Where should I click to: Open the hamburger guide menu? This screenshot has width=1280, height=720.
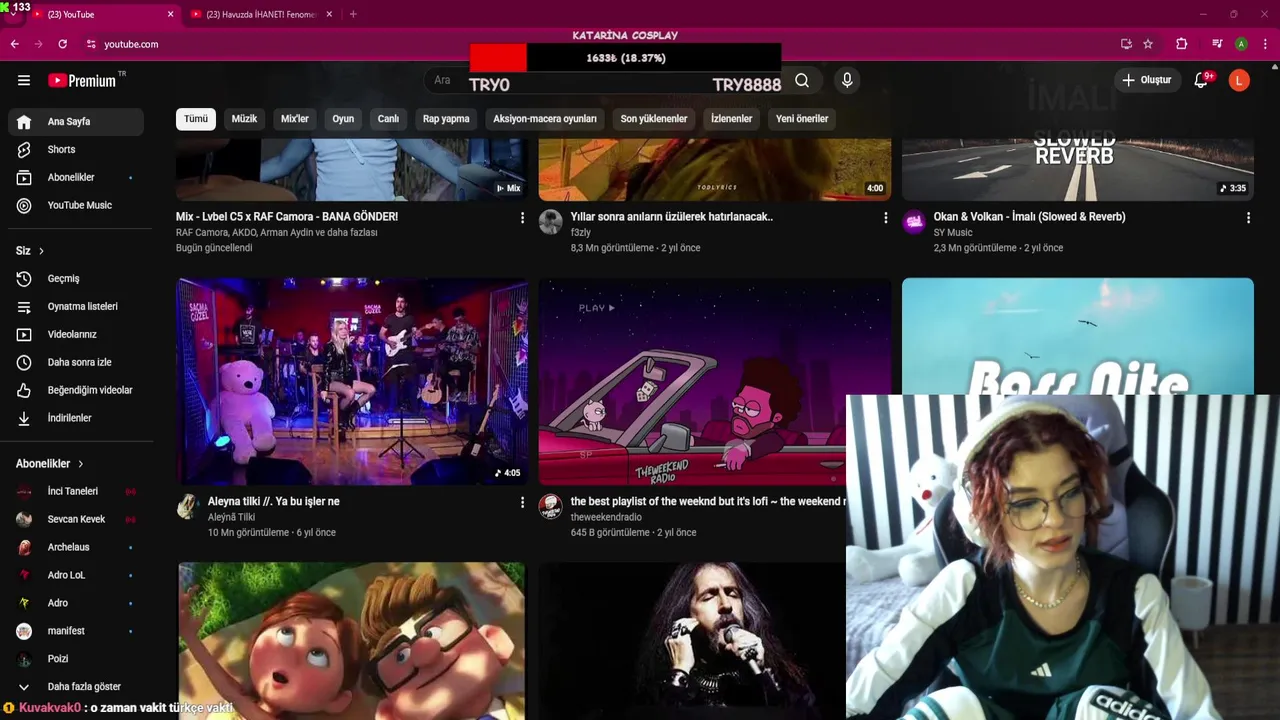tap(24, 80)
